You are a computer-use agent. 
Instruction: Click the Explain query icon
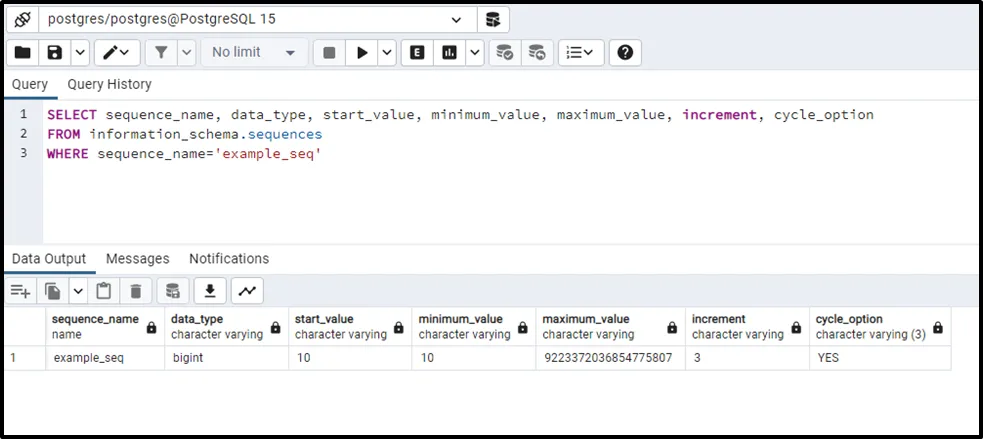coord(417,53)
